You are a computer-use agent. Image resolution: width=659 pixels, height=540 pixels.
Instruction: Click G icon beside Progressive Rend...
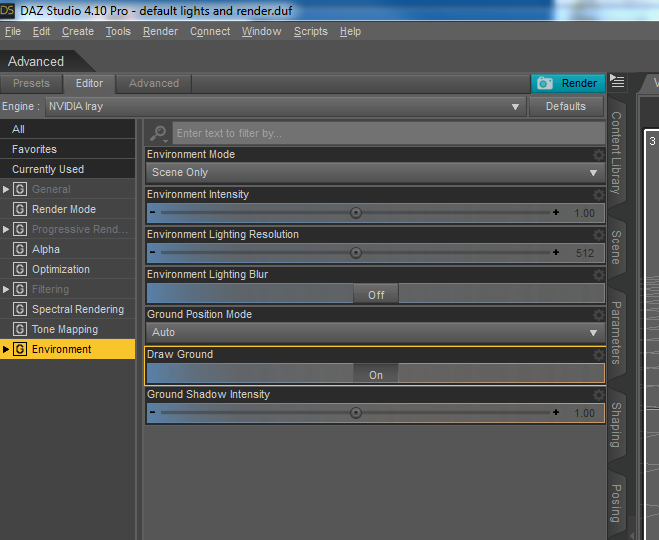[x=20, y=229]
